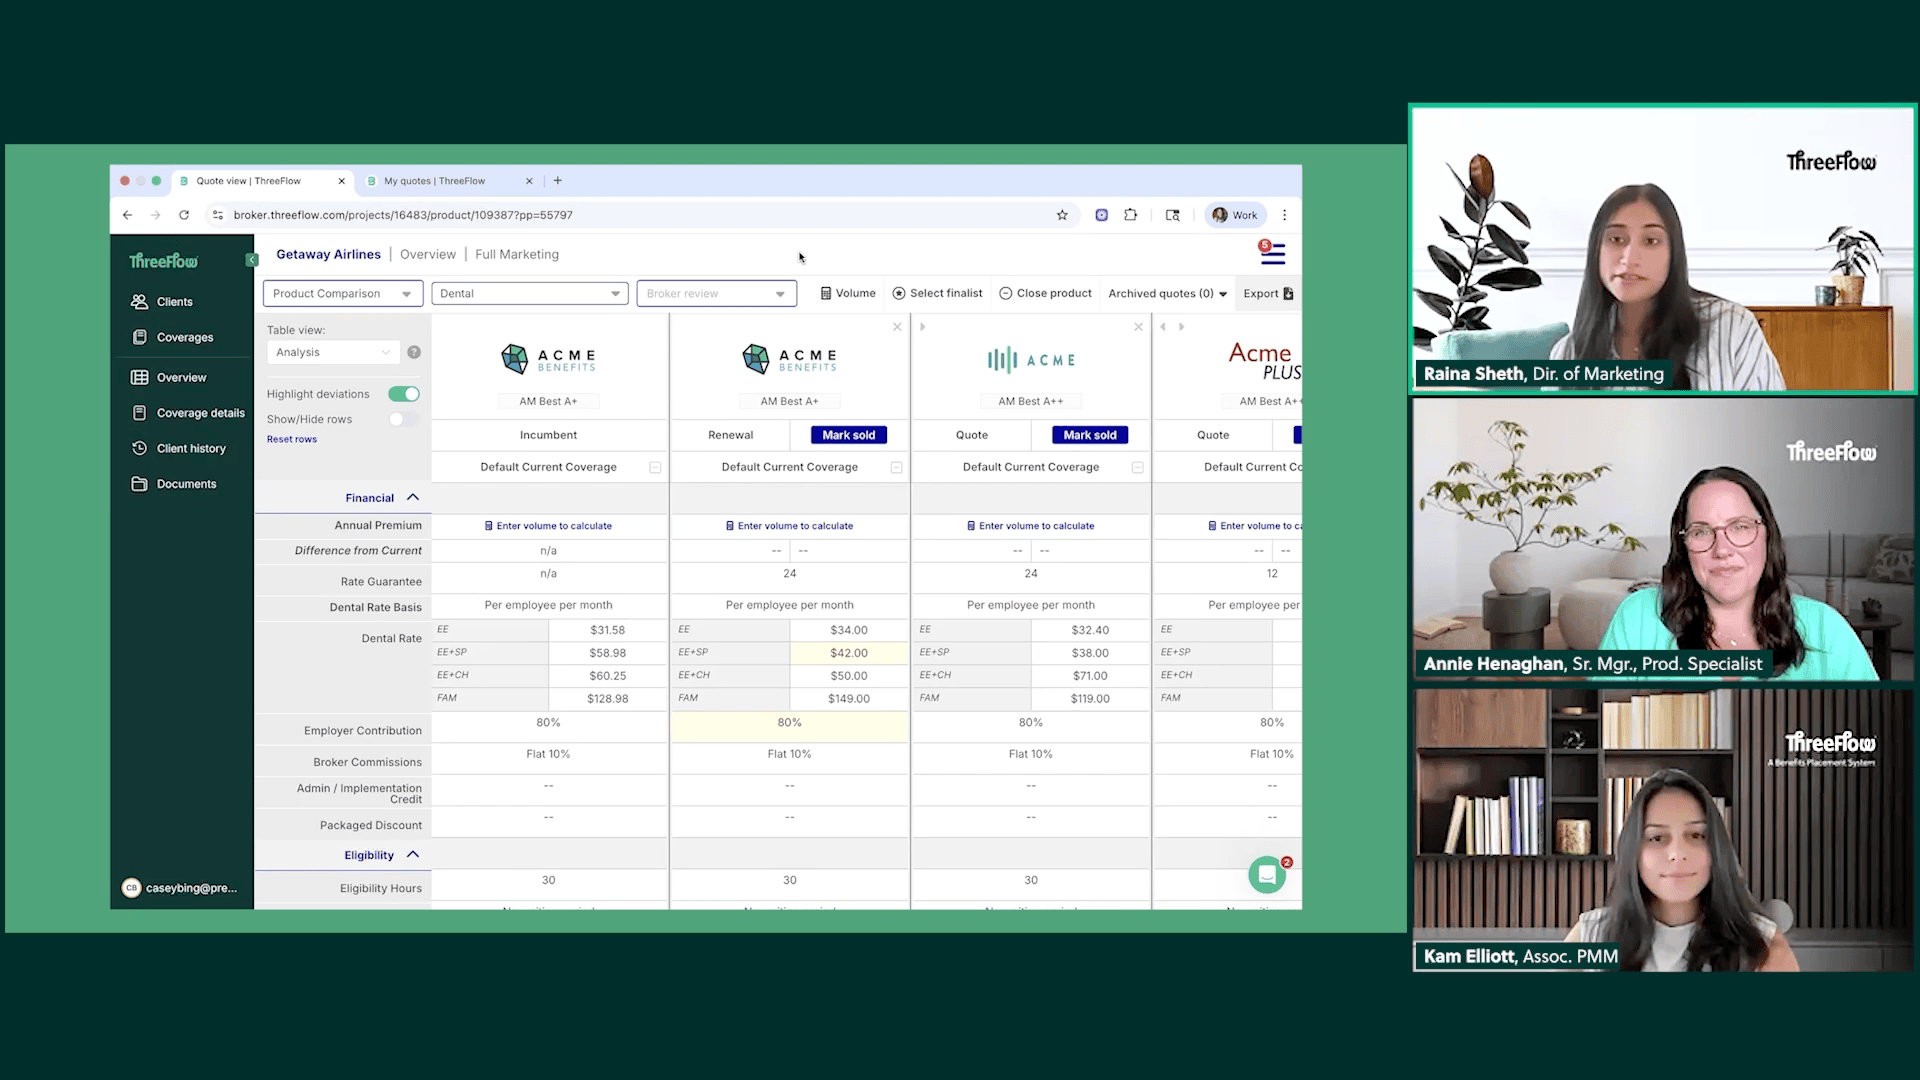Open the hamburger menu with notification badge

(x=1272, y=254)
